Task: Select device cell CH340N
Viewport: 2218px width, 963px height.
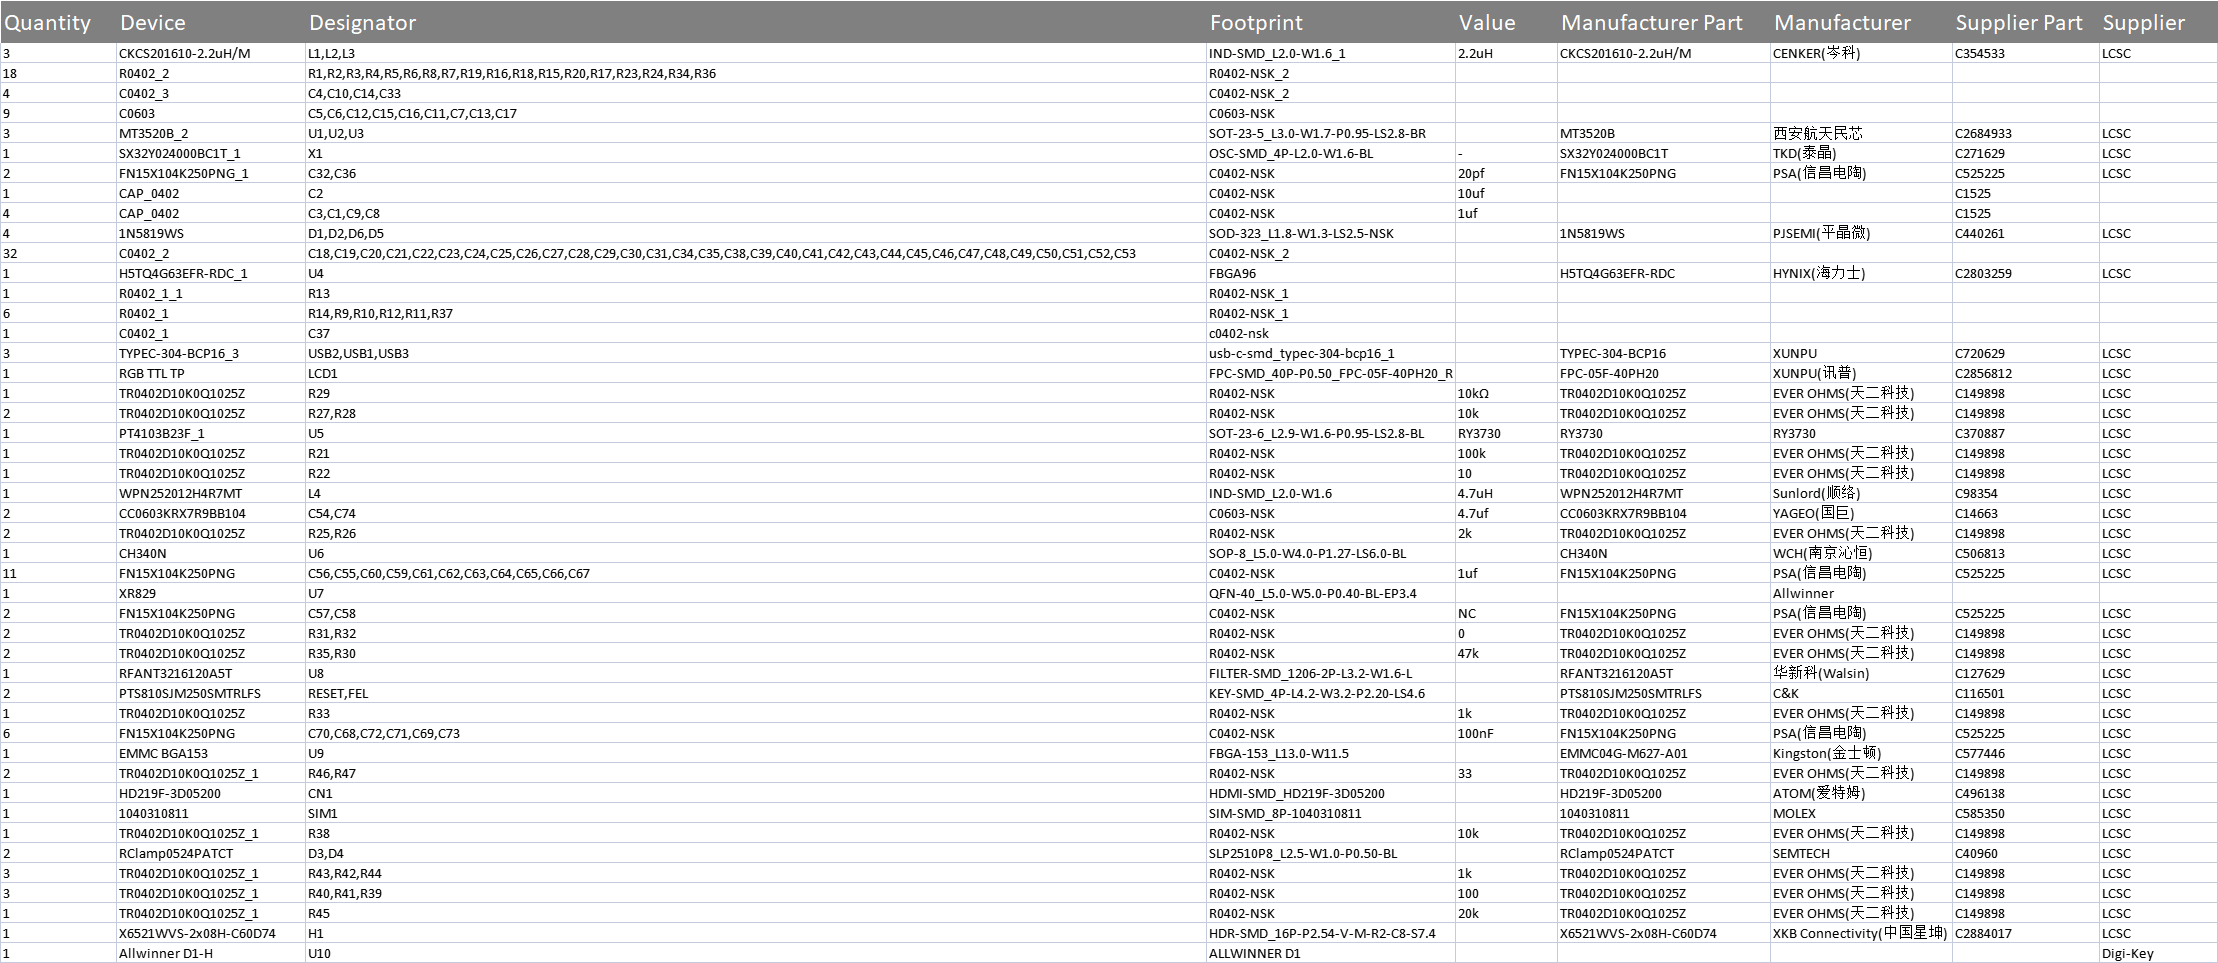Action: click(x=142, y=553)
